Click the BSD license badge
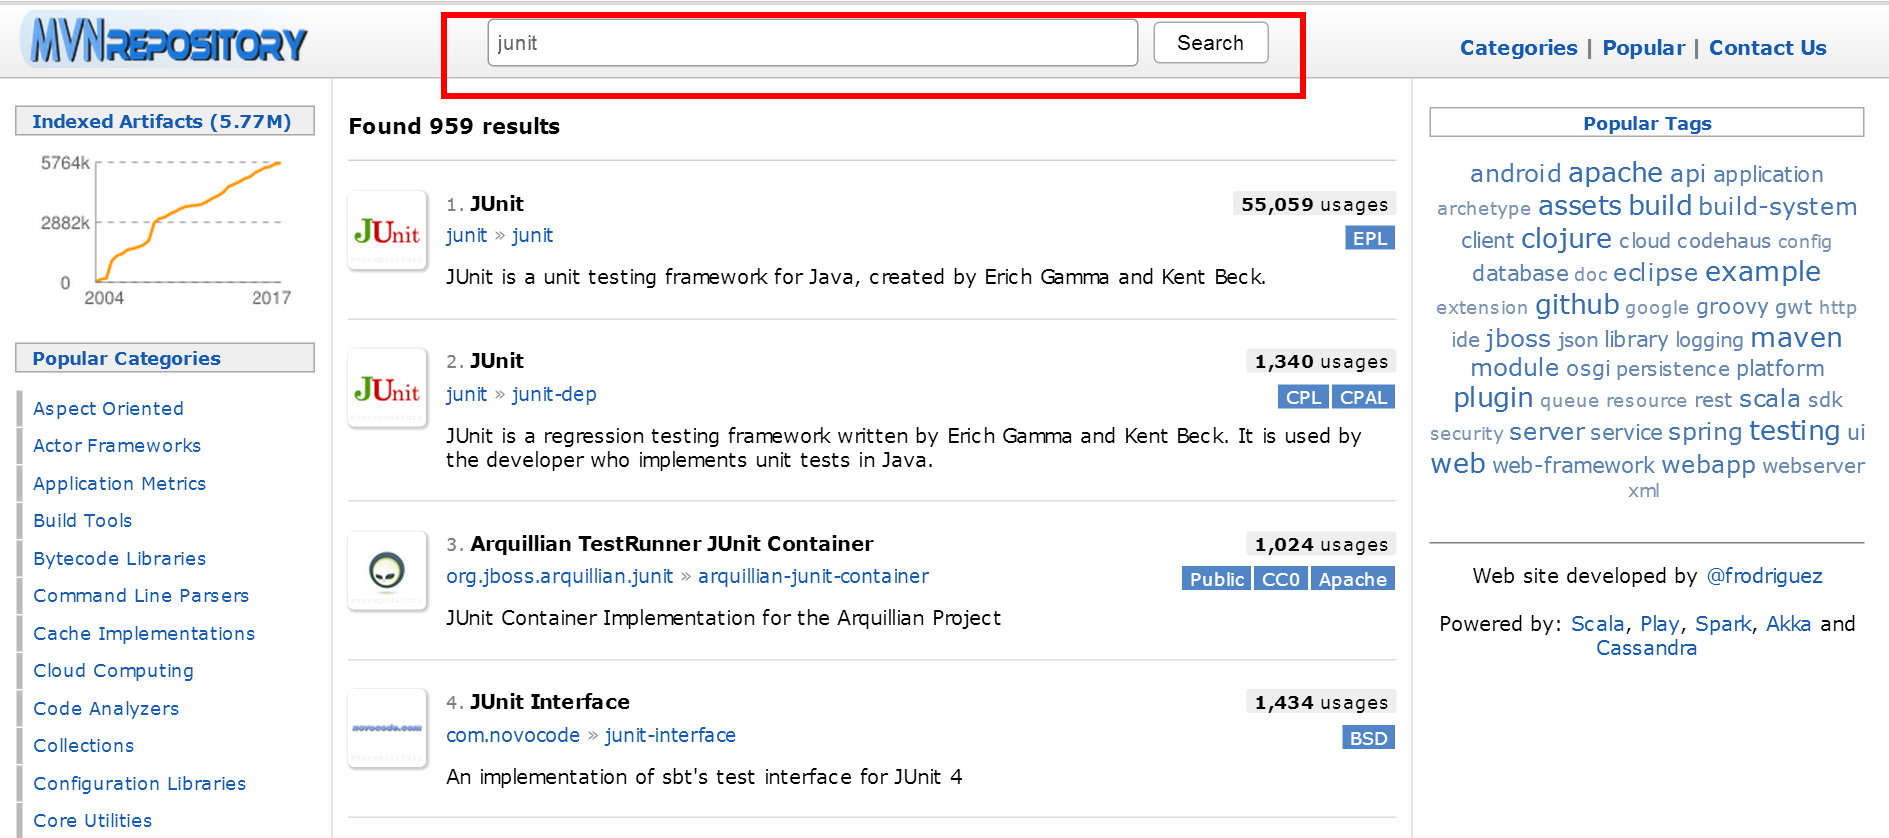 1368,738
